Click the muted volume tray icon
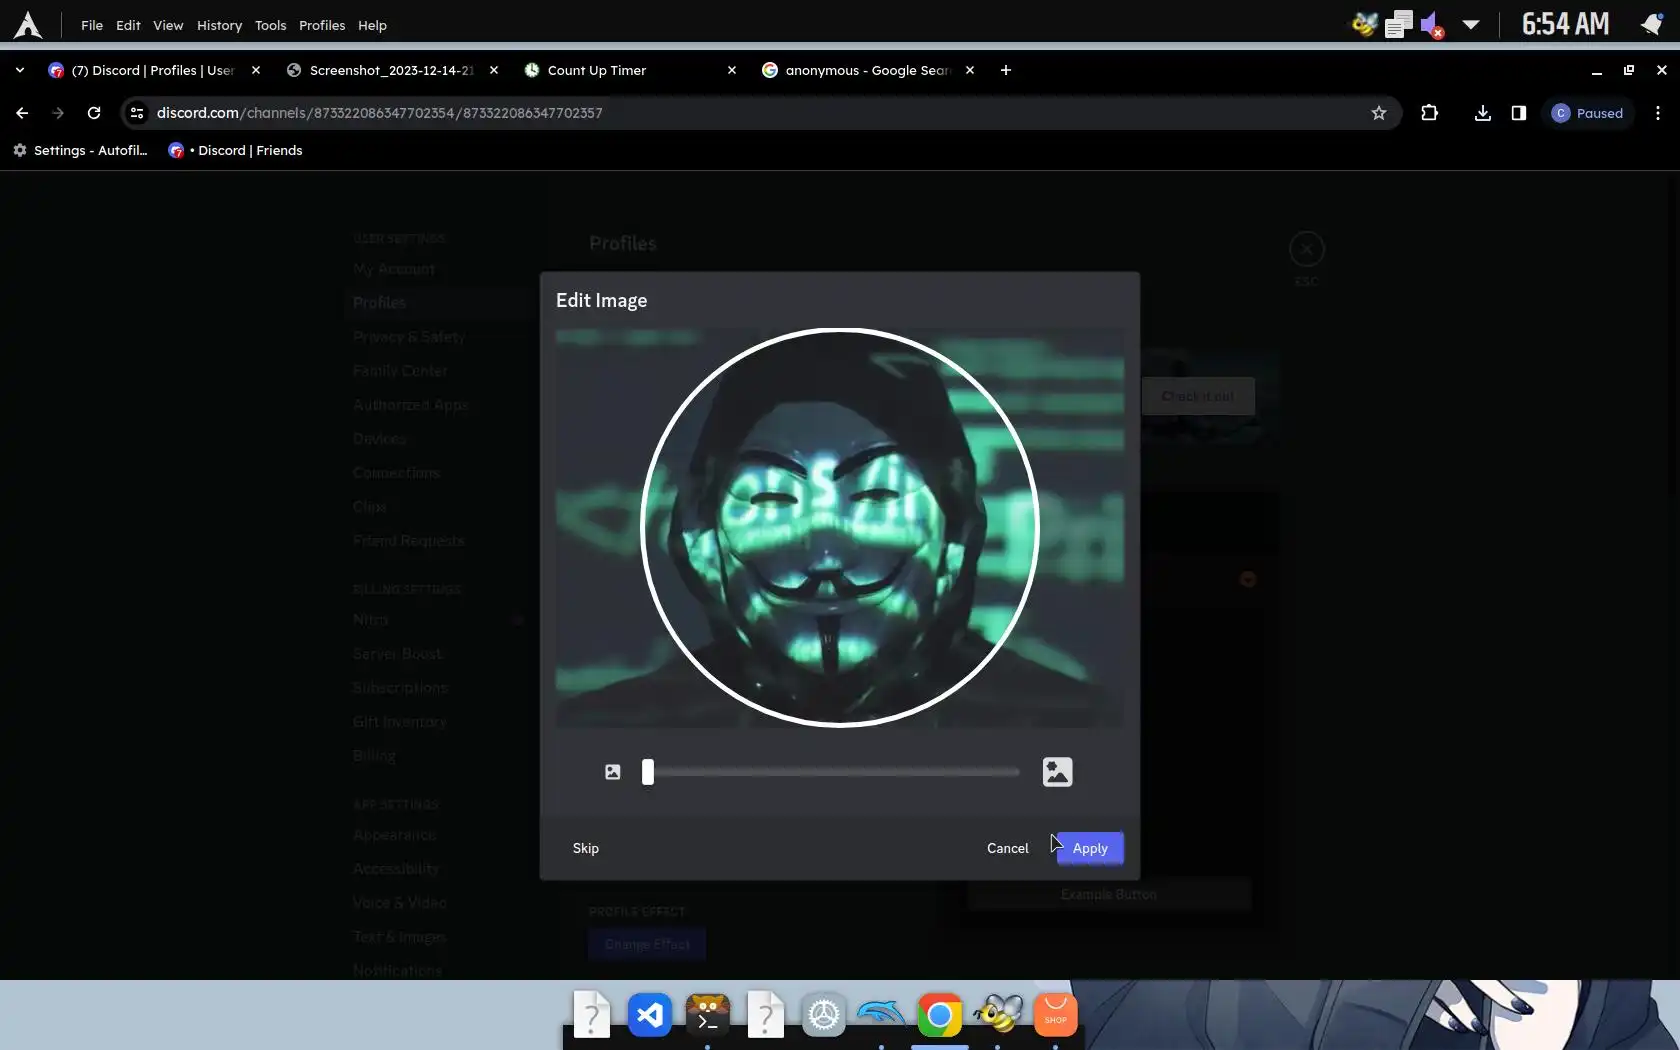Viewport: 1680px width, 1050px height. pyautogui.click(x=1432, y=24)
